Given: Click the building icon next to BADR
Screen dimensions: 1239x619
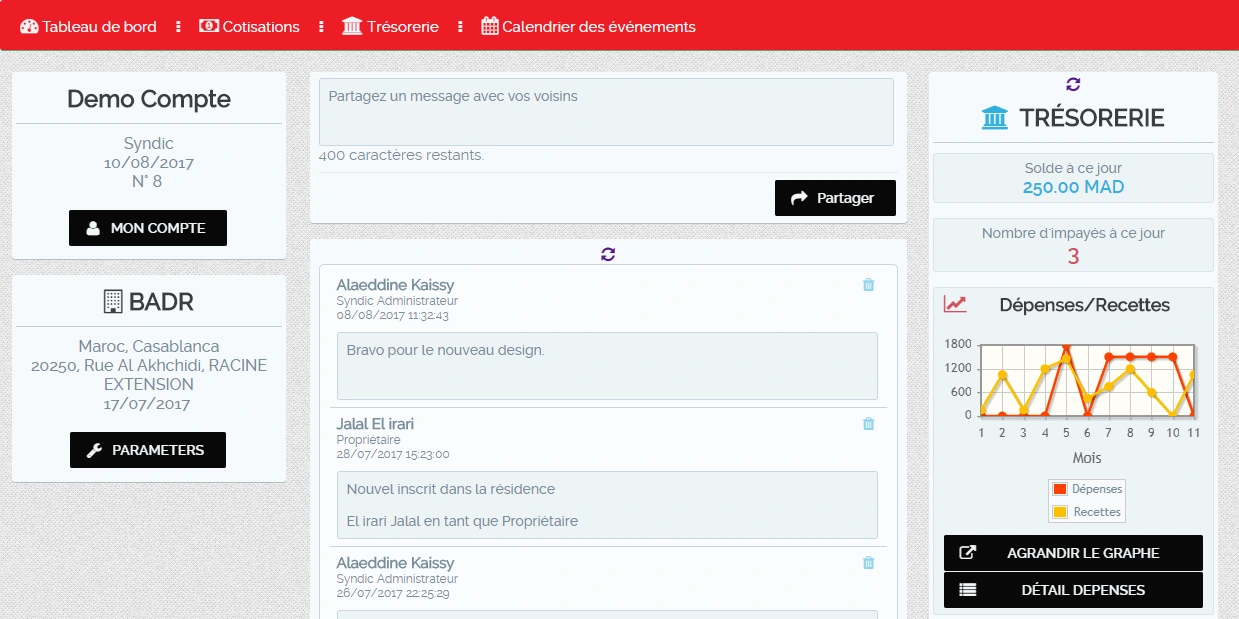Looking at the screenshot, I should (x=113, y=301).
